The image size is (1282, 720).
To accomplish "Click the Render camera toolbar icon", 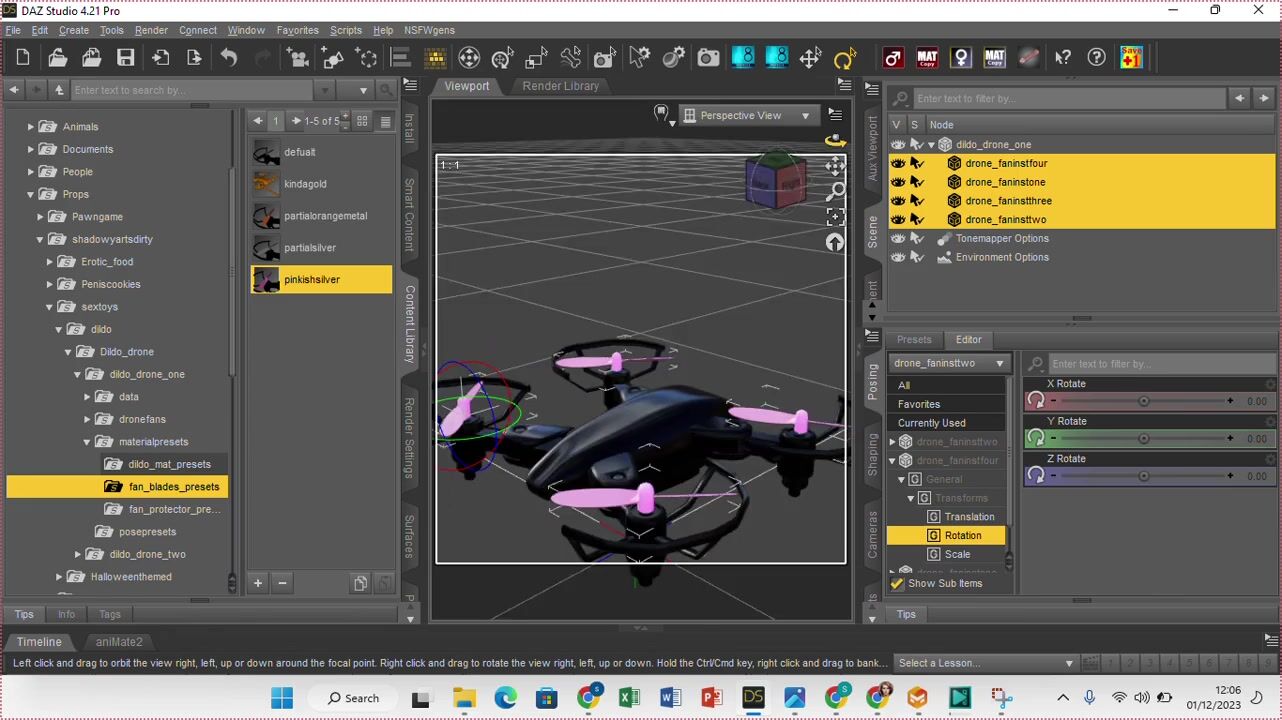I will (708, 58).
